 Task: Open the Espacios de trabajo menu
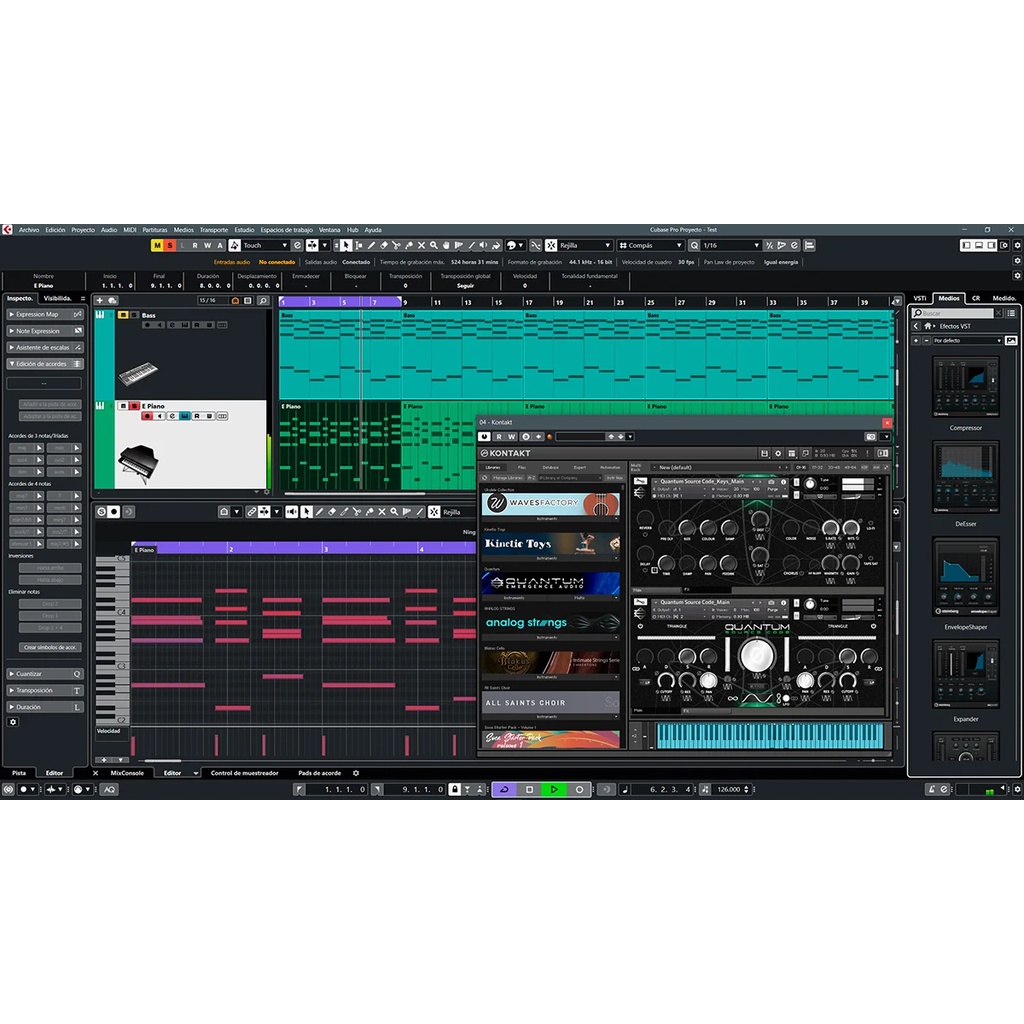point(286,230)
